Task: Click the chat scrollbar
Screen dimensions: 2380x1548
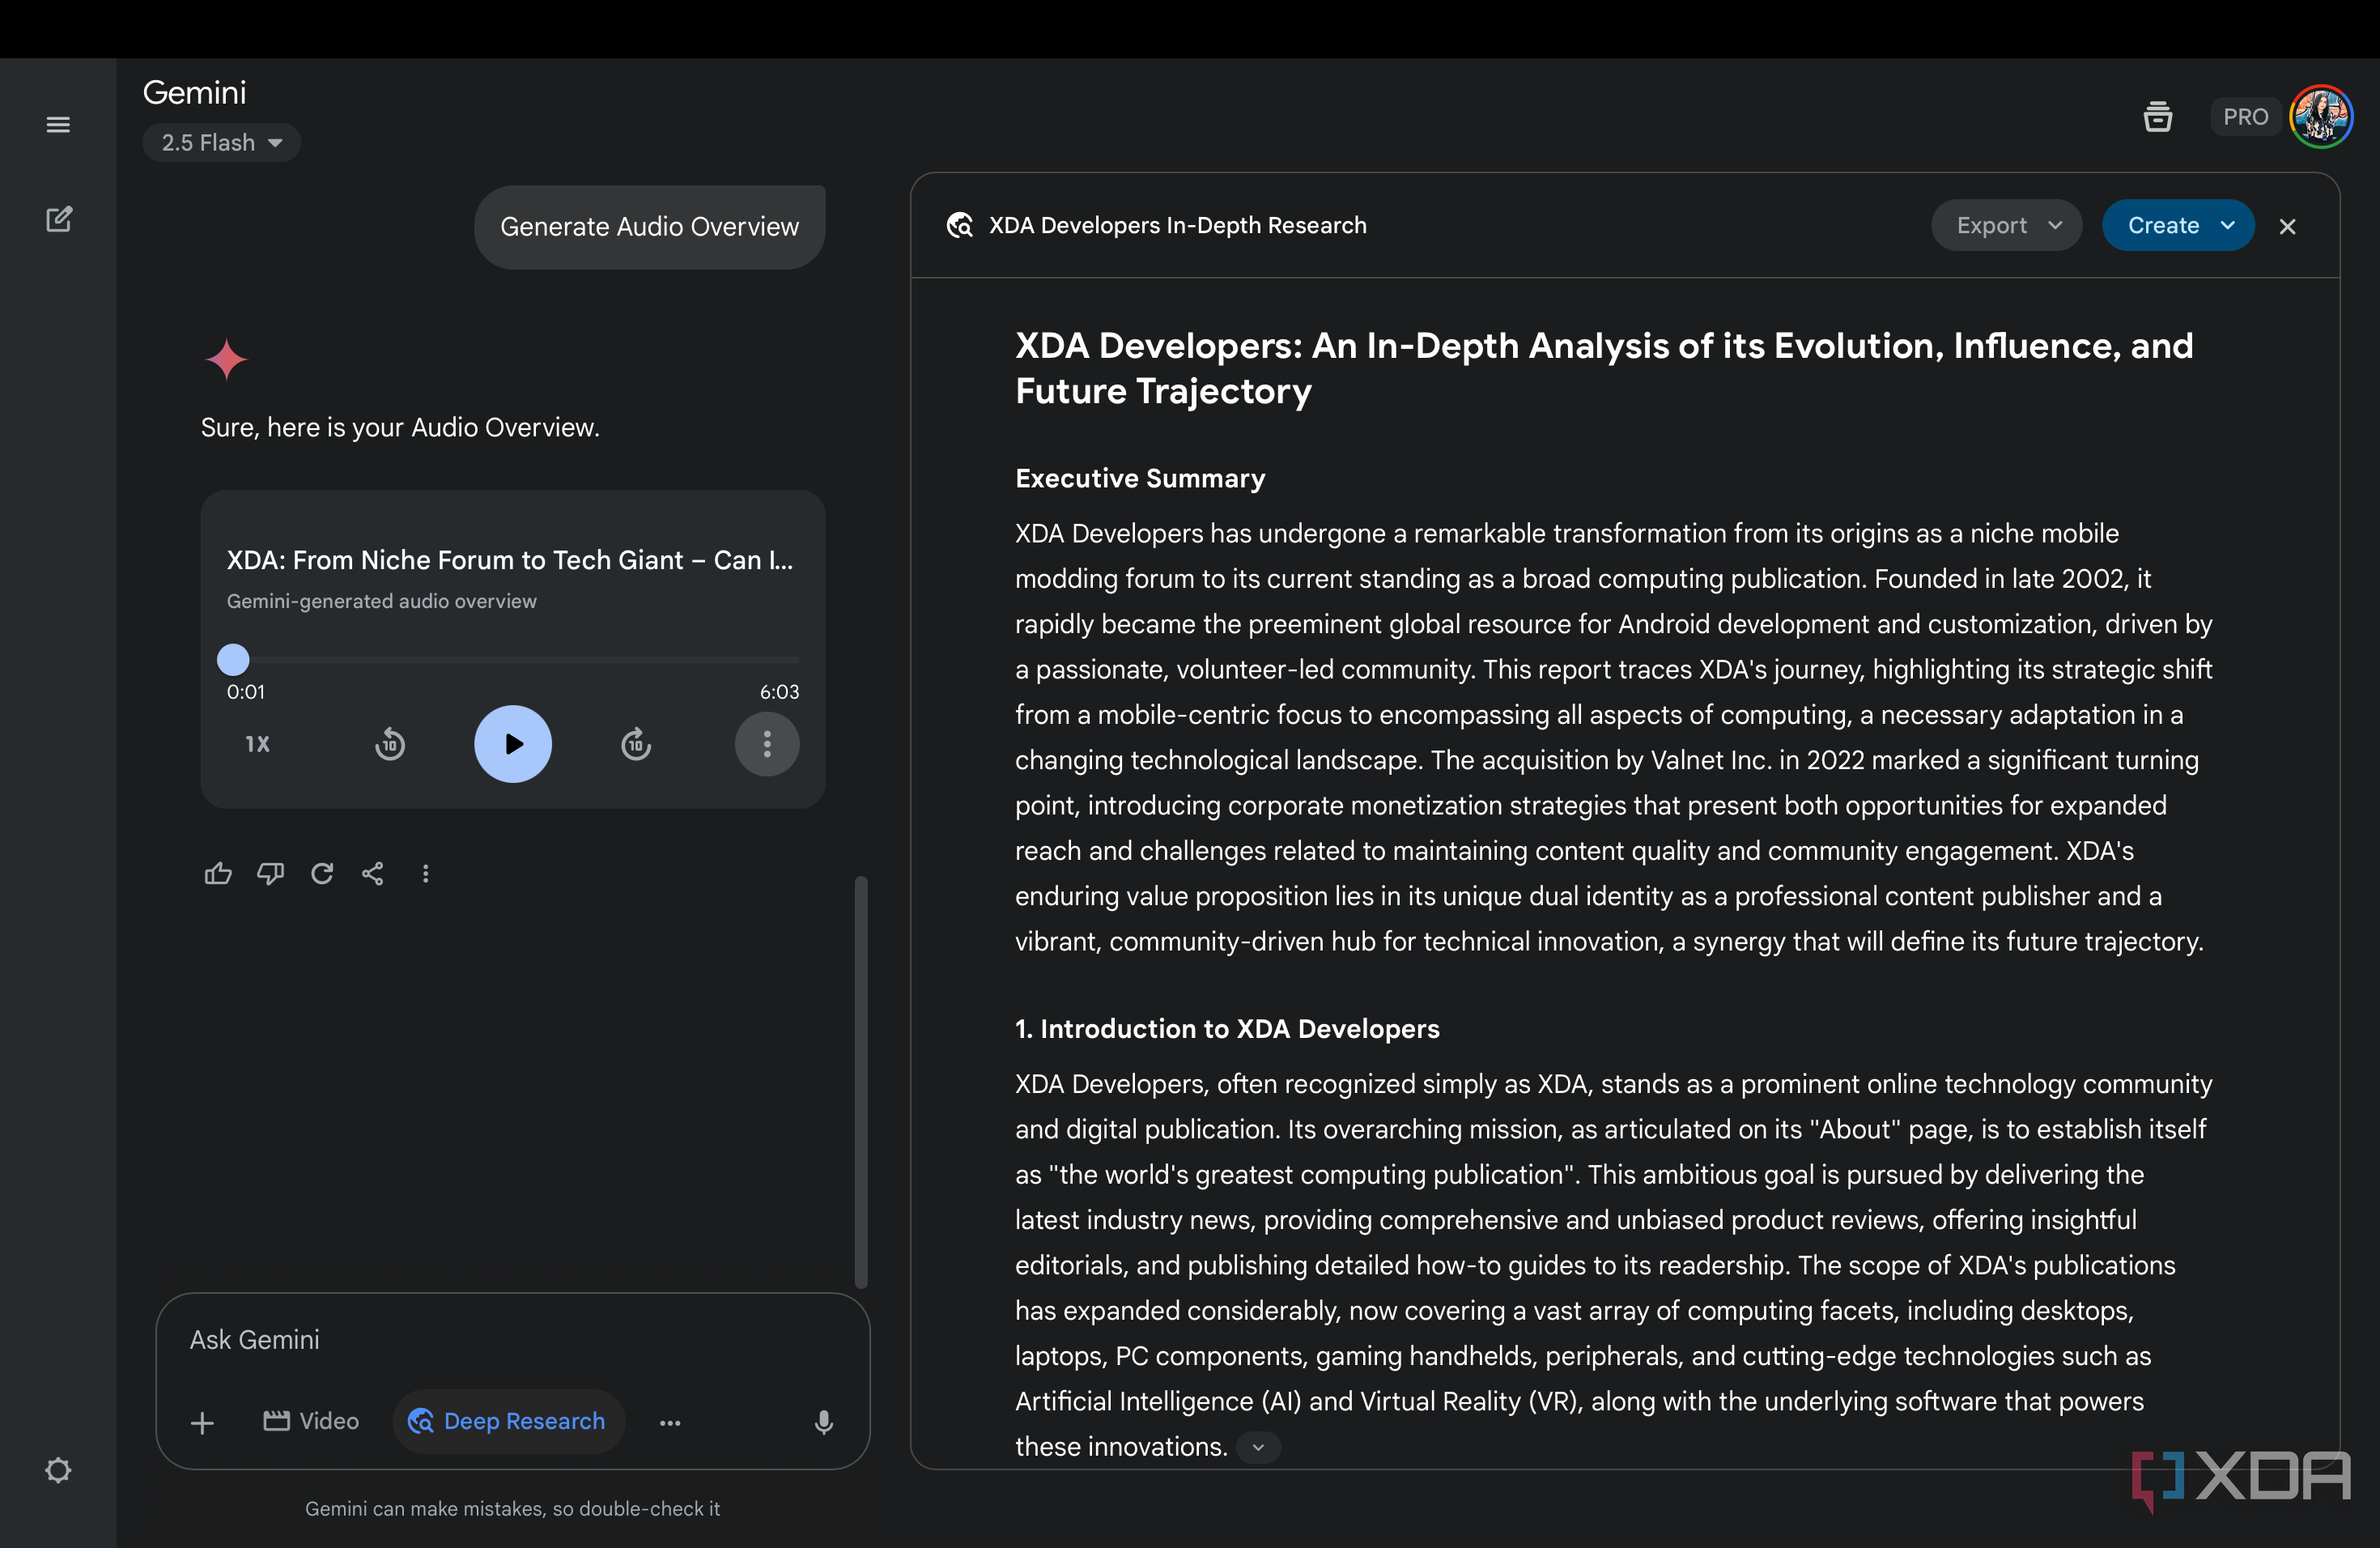Action: point(861,1082)
